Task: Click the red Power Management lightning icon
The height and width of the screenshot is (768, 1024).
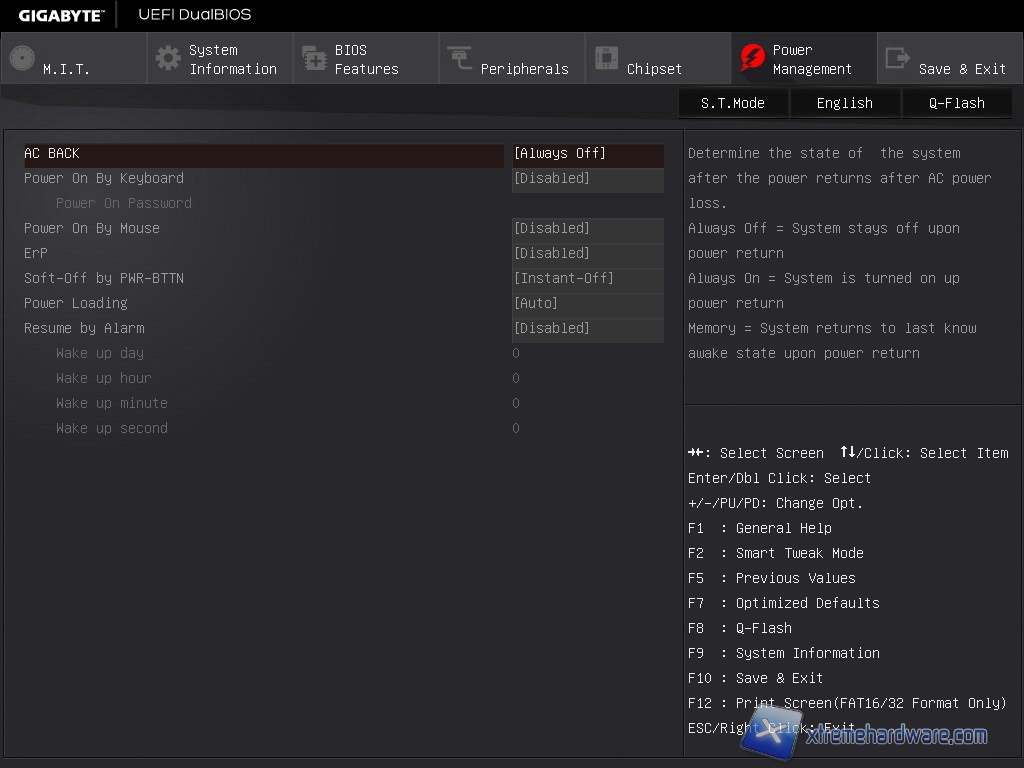Action: coord(751,58)
